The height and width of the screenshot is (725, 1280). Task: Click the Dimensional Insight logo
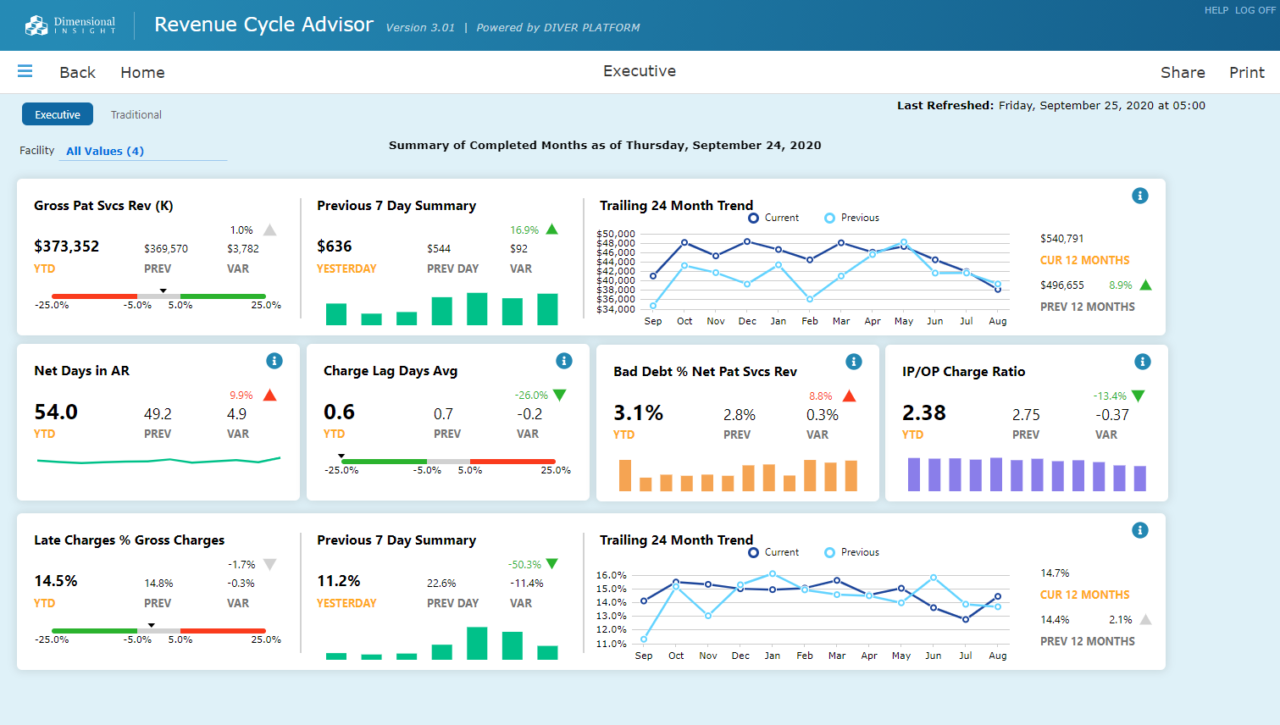(68, 24)
